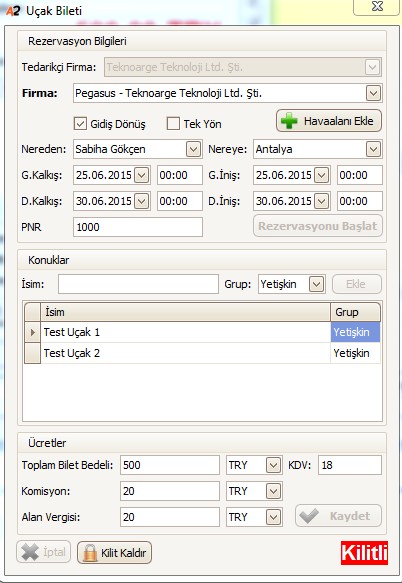Click the A2 application logo in title bar
This screenshot has width=402, height=583.
tap(13, 11)
